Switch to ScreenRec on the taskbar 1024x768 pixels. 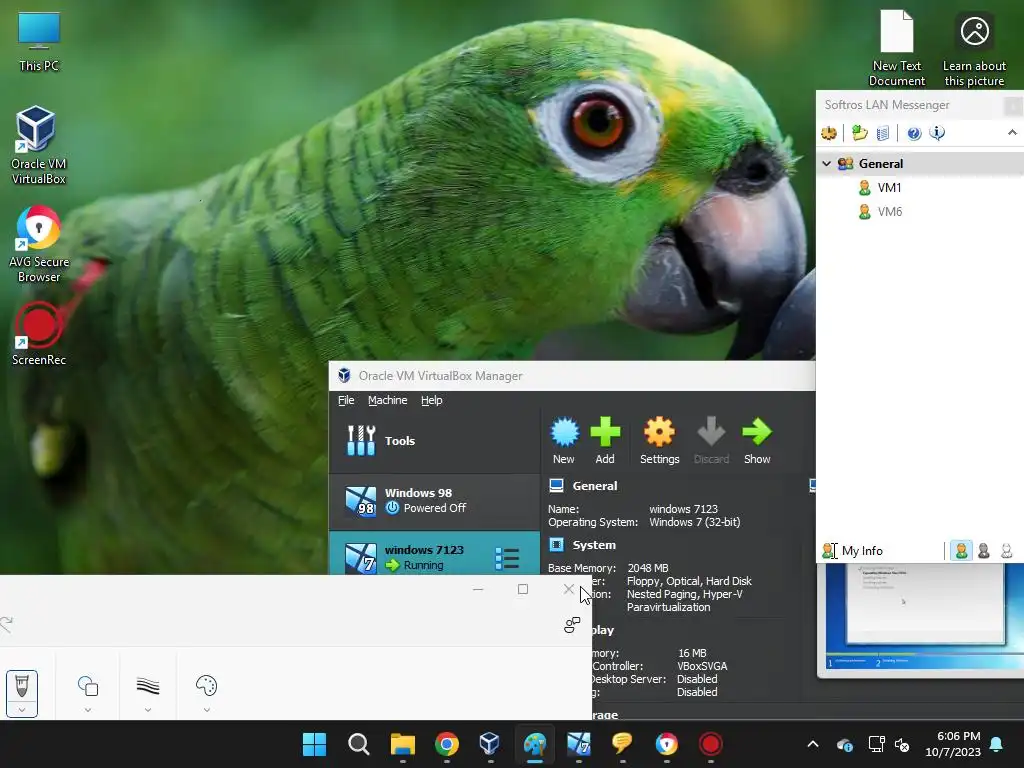pos(711,744)
